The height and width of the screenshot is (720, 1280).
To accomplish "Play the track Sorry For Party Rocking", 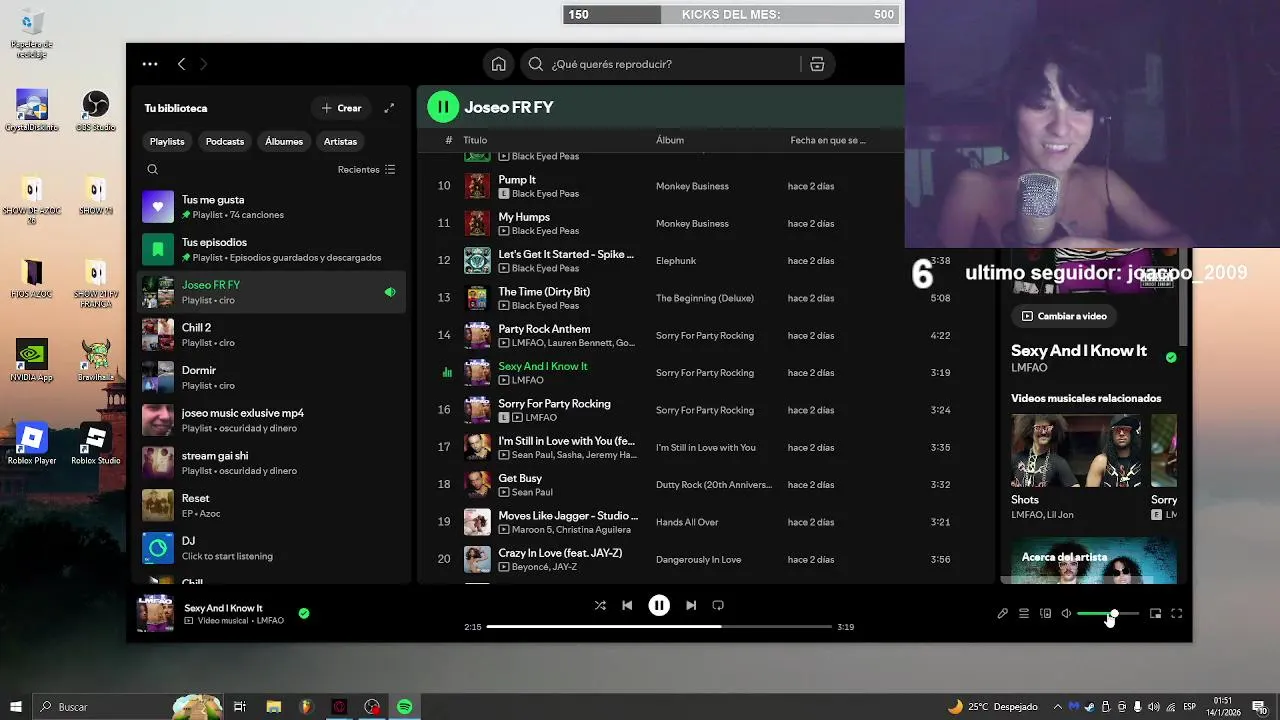I will tap(554, 404).
